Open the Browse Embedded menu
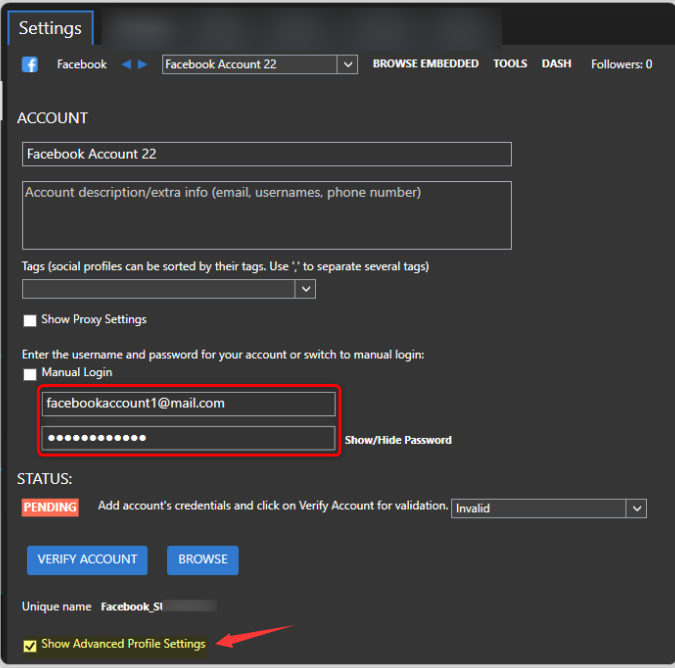 [425, 64]
